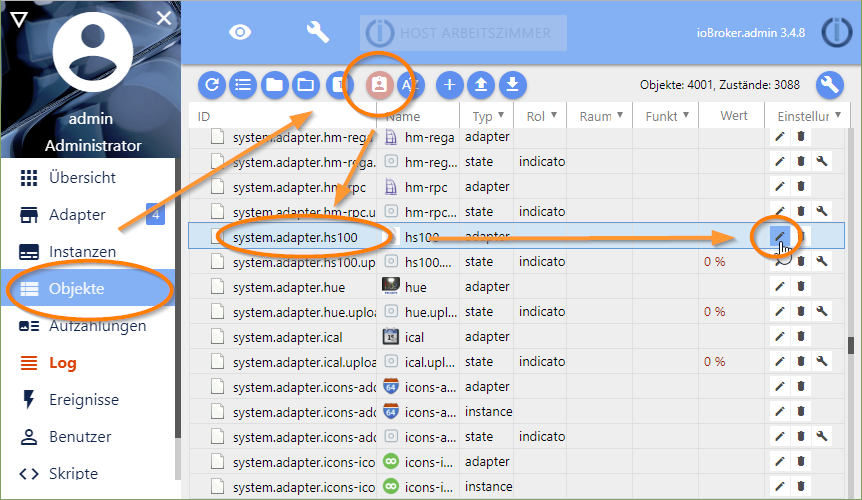Screen dimensions: 862x500
Task: Expand all object folders
Action: 306,85
